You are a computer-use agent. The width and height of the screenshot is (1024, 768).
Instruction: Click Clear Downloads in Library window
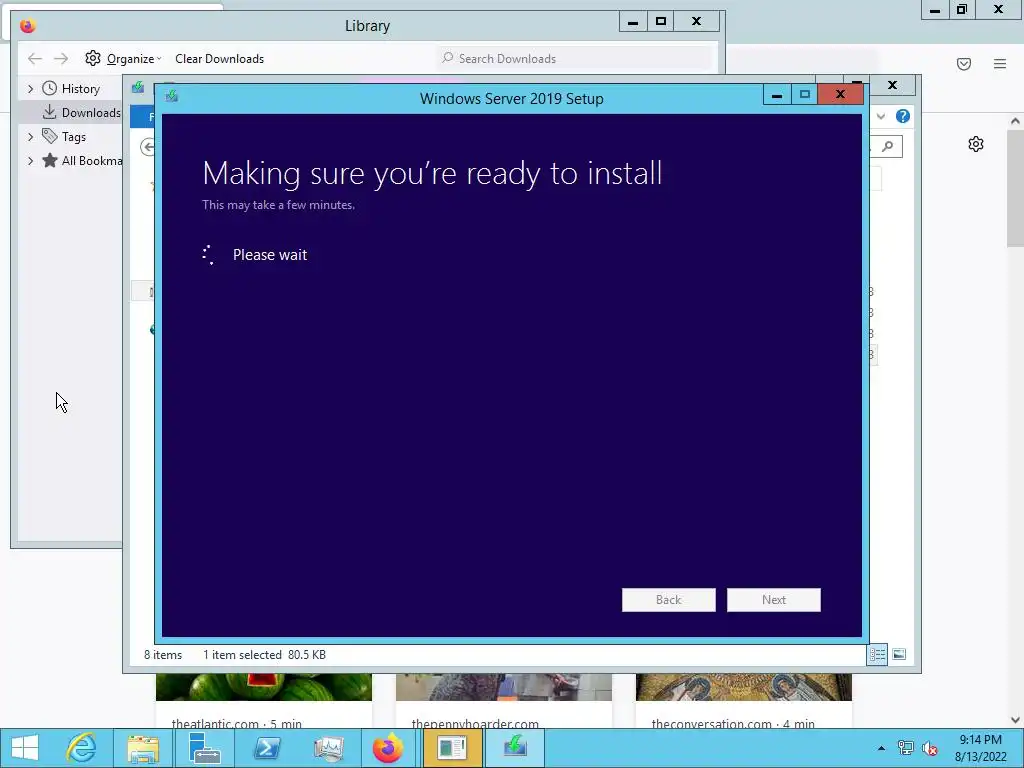click(x=219, y=59)
